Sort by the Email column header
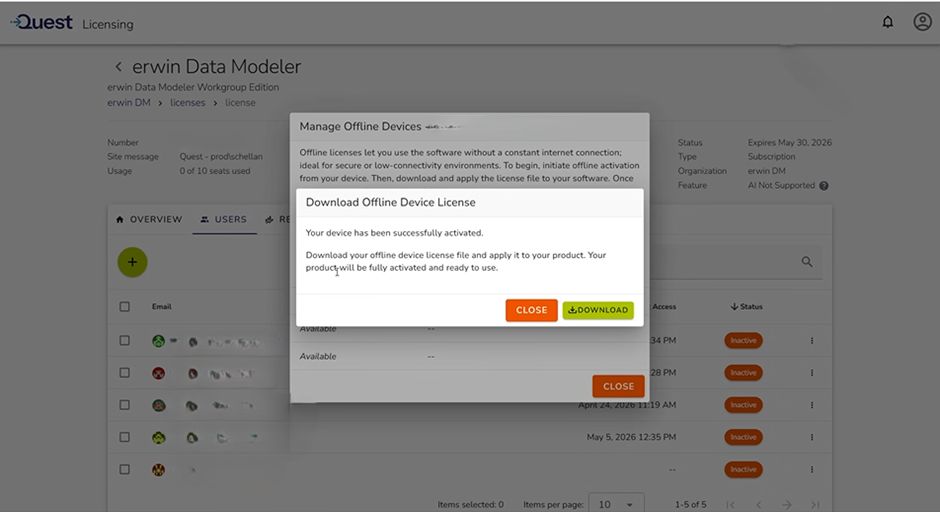Screen dimensions: 940x512 point(162,306)
